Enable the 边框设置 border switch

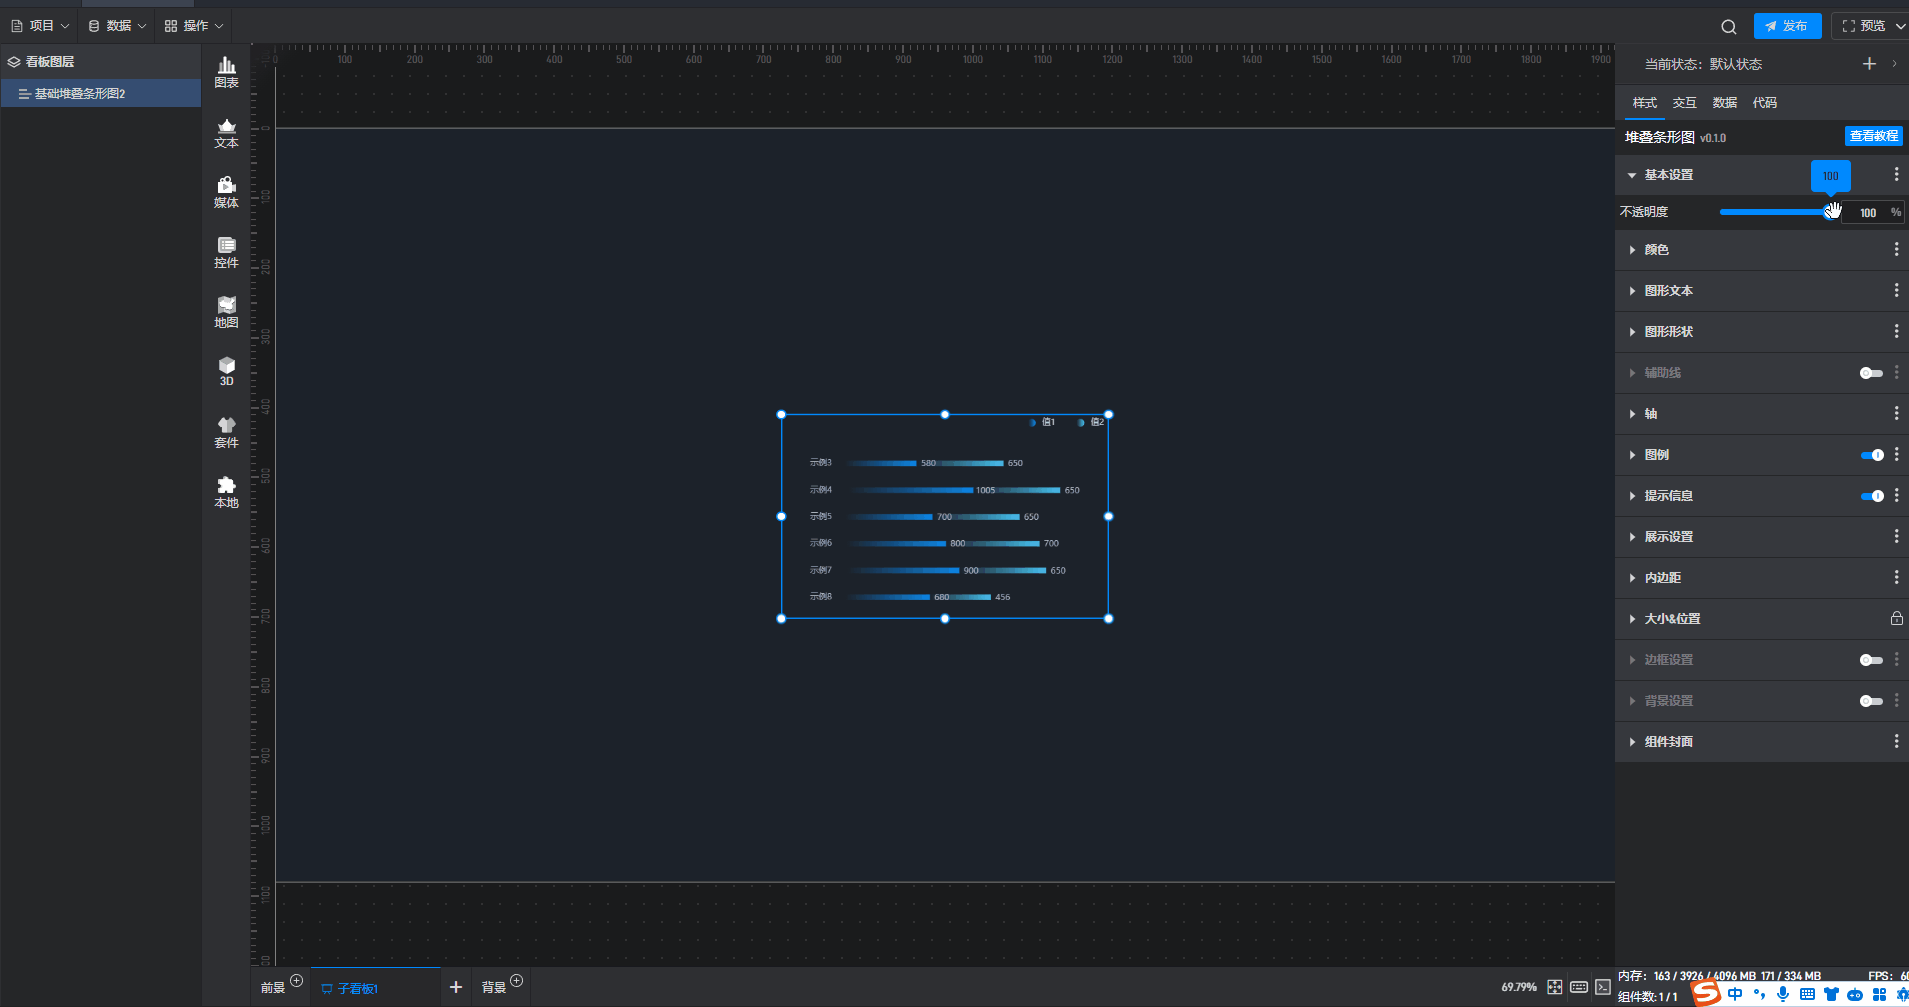(1871, 660)
